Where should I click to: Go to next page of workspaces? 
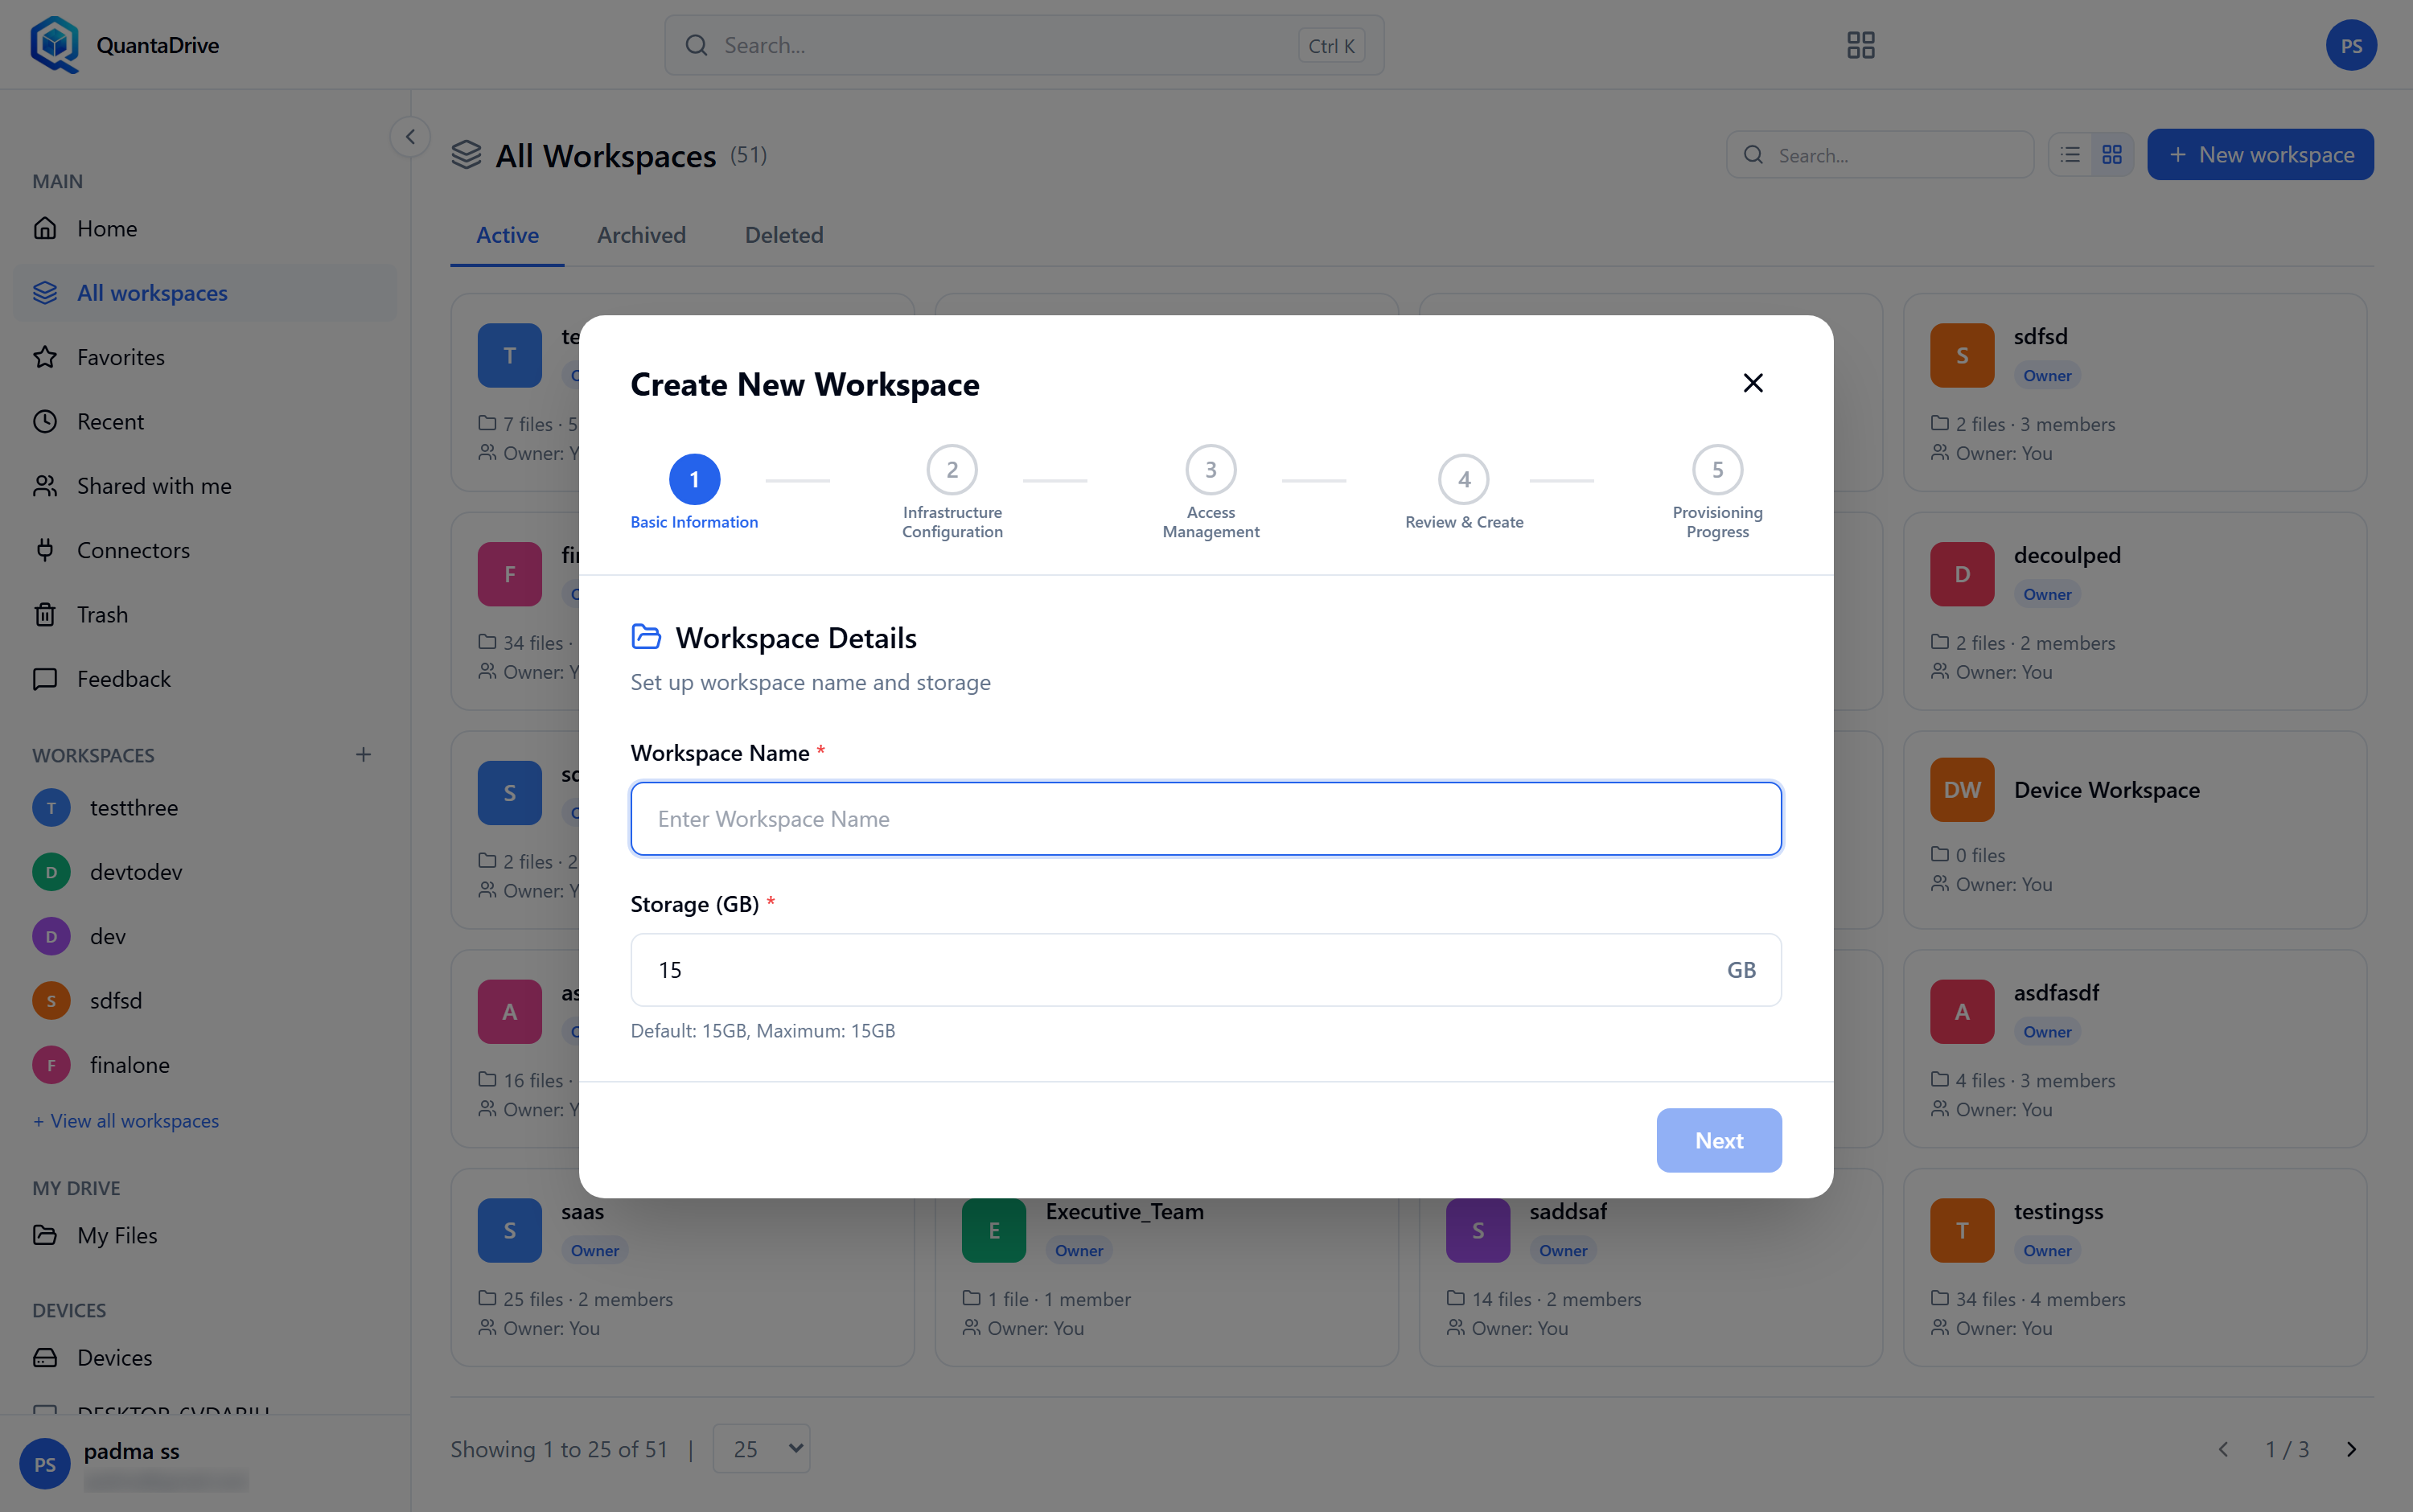[2351, 1449]
